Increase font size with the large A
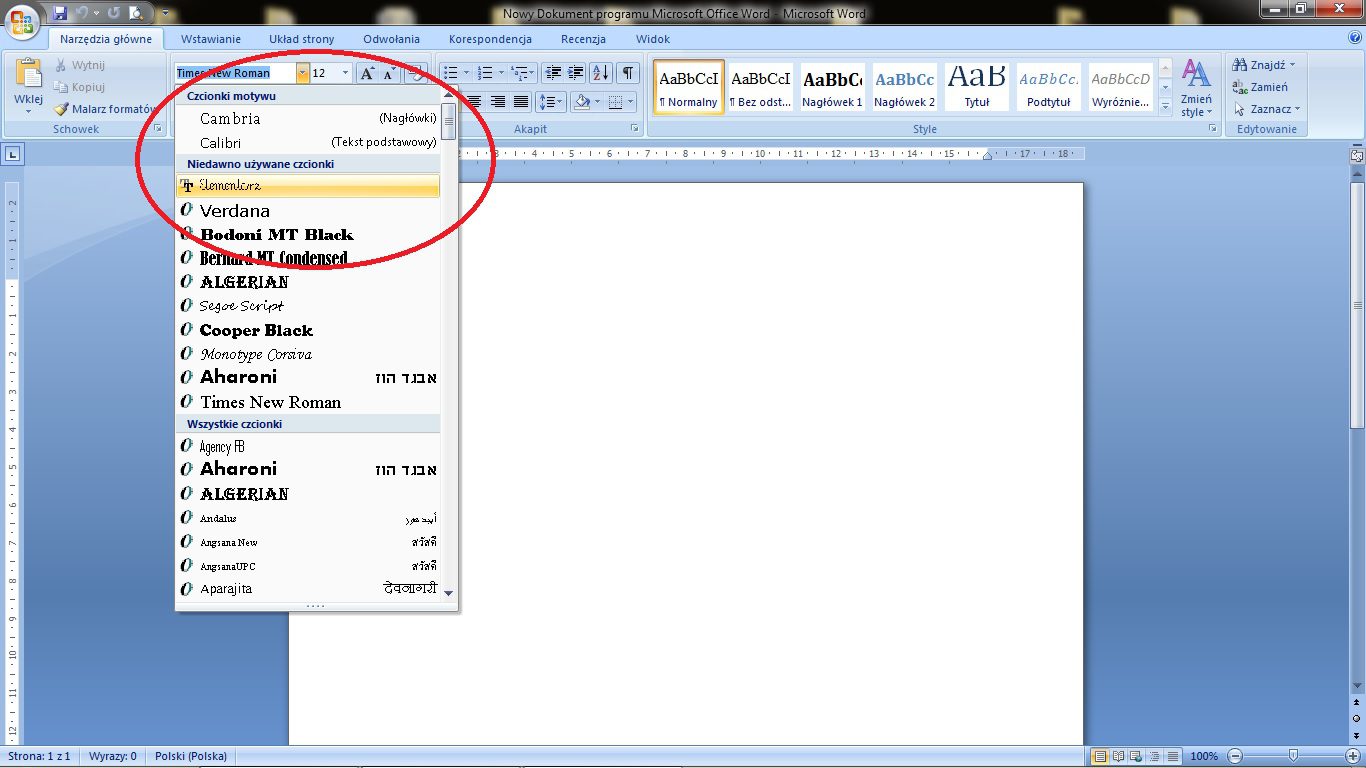This screenshot has width=1366, height=768. [367, 73]
